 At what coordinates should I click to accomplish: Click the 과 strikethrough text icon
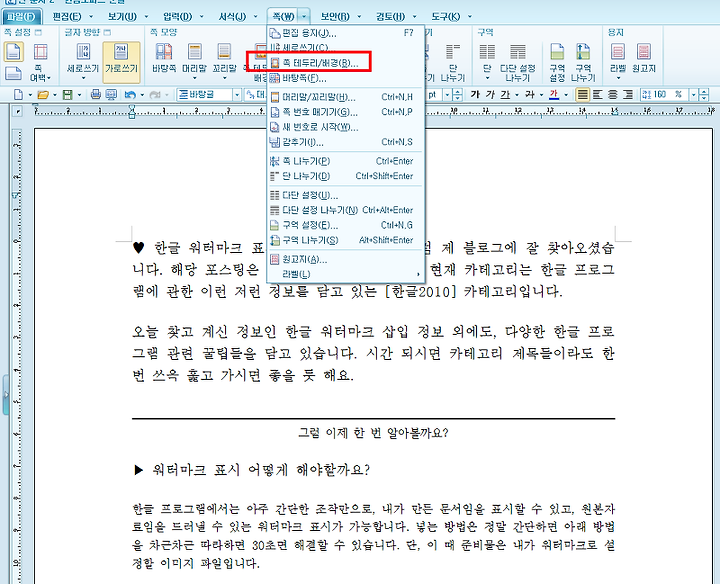point(529,95)
